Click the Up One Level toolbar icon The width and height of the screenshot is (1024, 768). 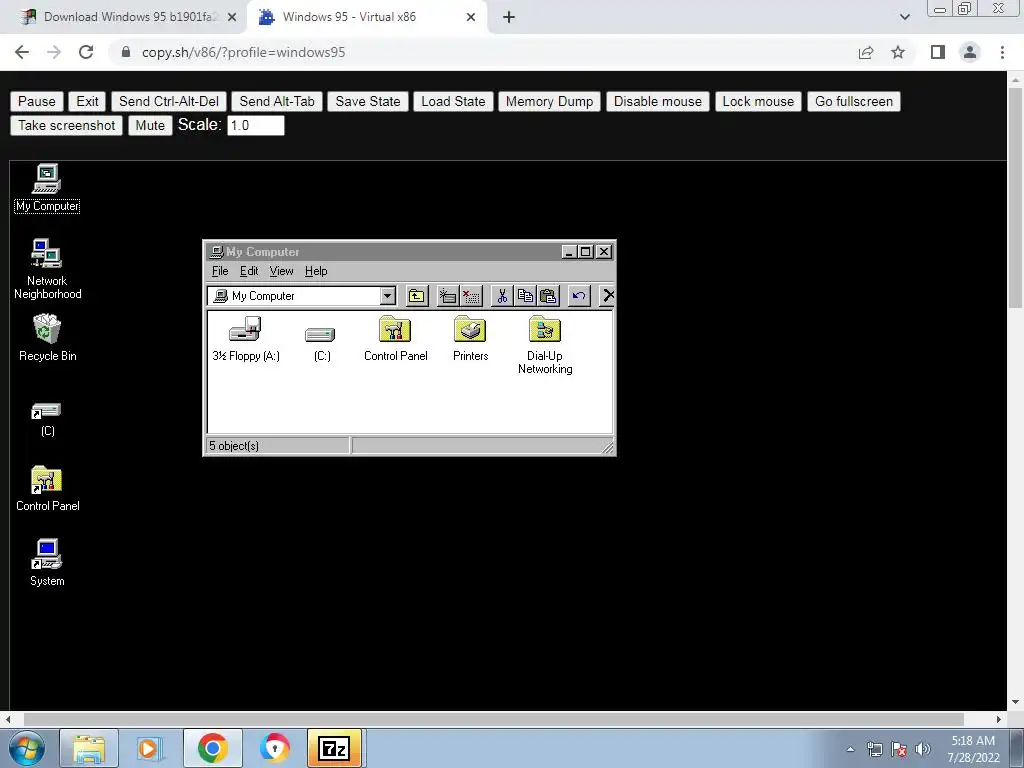tap(417, 296)
